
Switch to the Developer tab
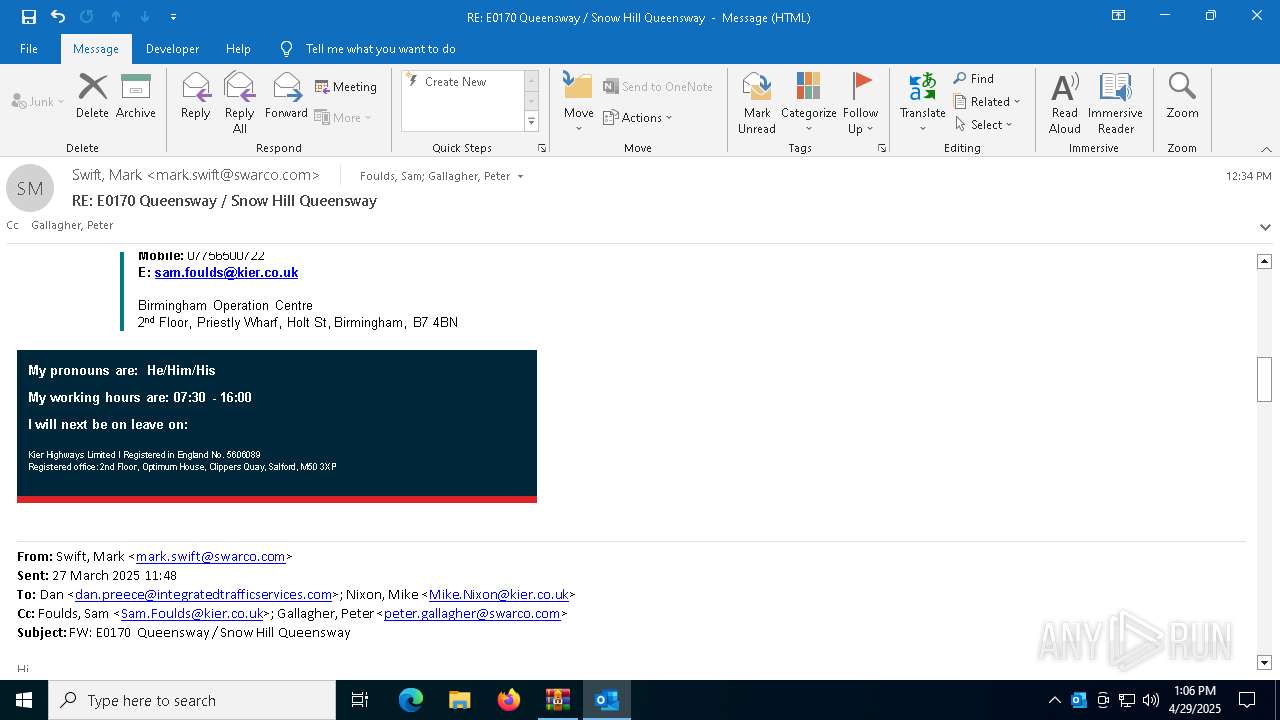[172, 48]
